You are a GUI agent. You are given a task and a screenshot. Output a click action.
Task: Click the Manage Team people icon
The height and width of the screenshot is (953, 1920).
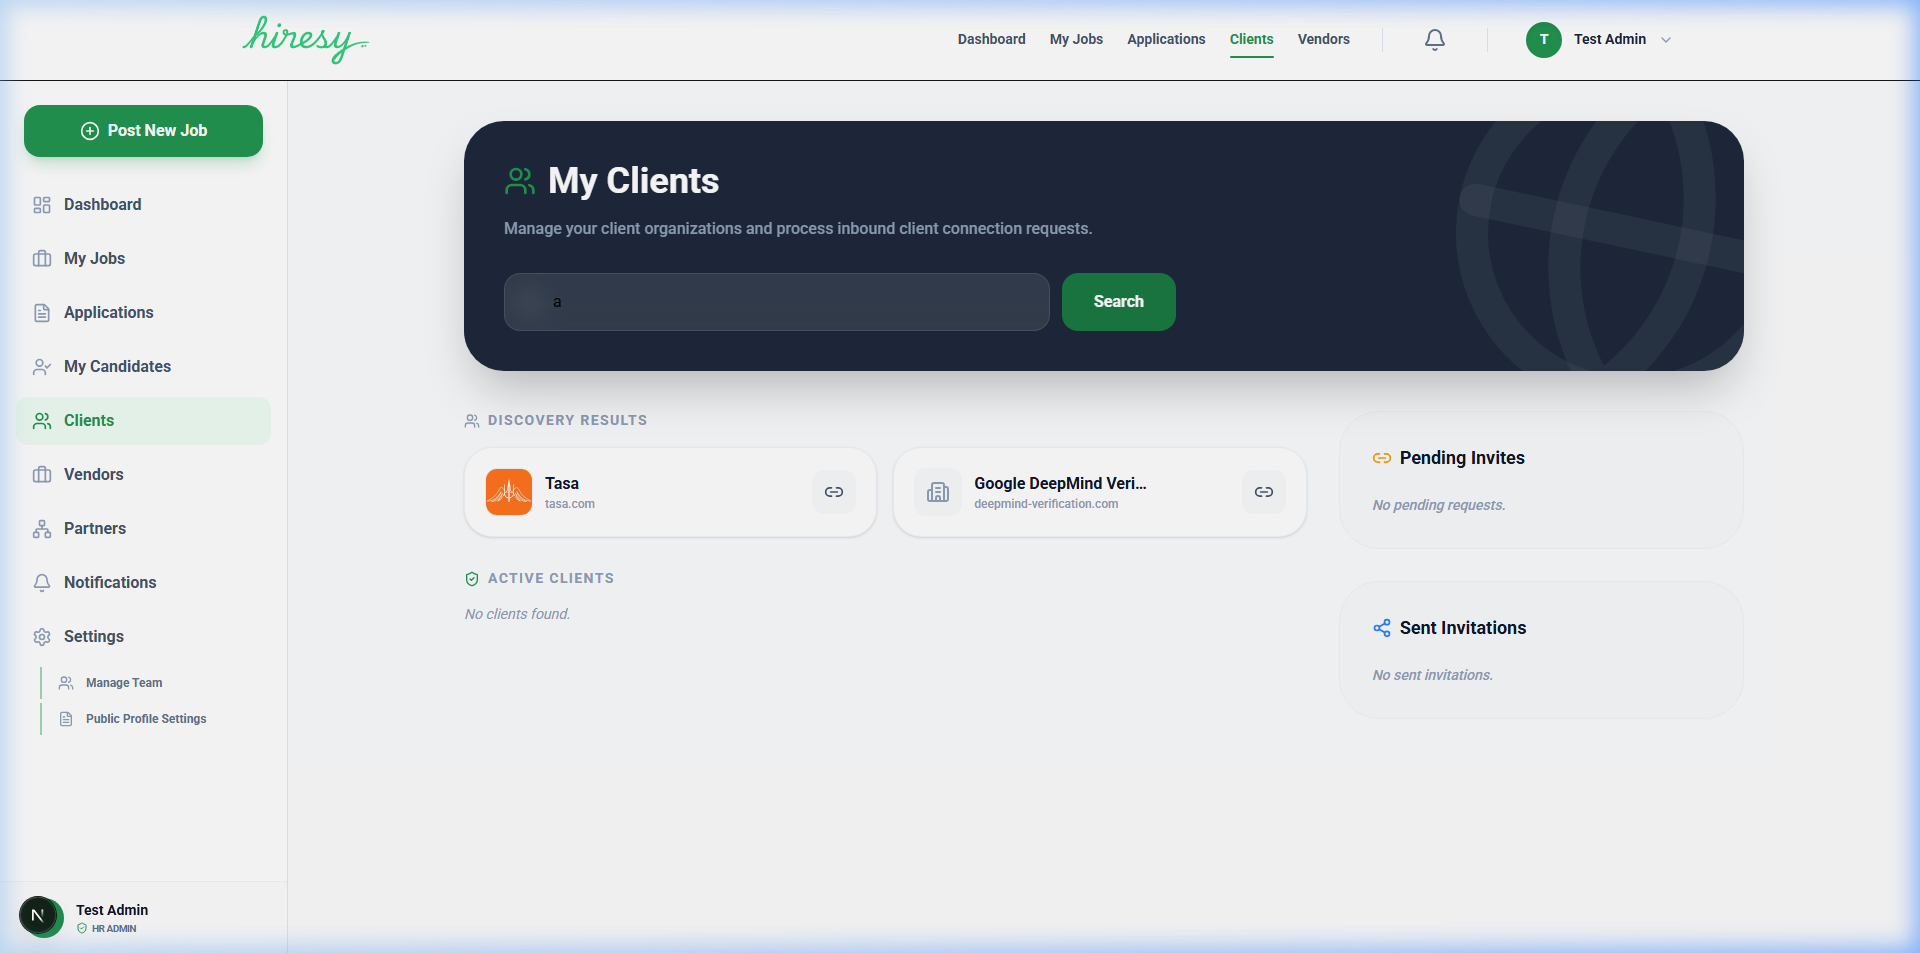click(66, 683)
